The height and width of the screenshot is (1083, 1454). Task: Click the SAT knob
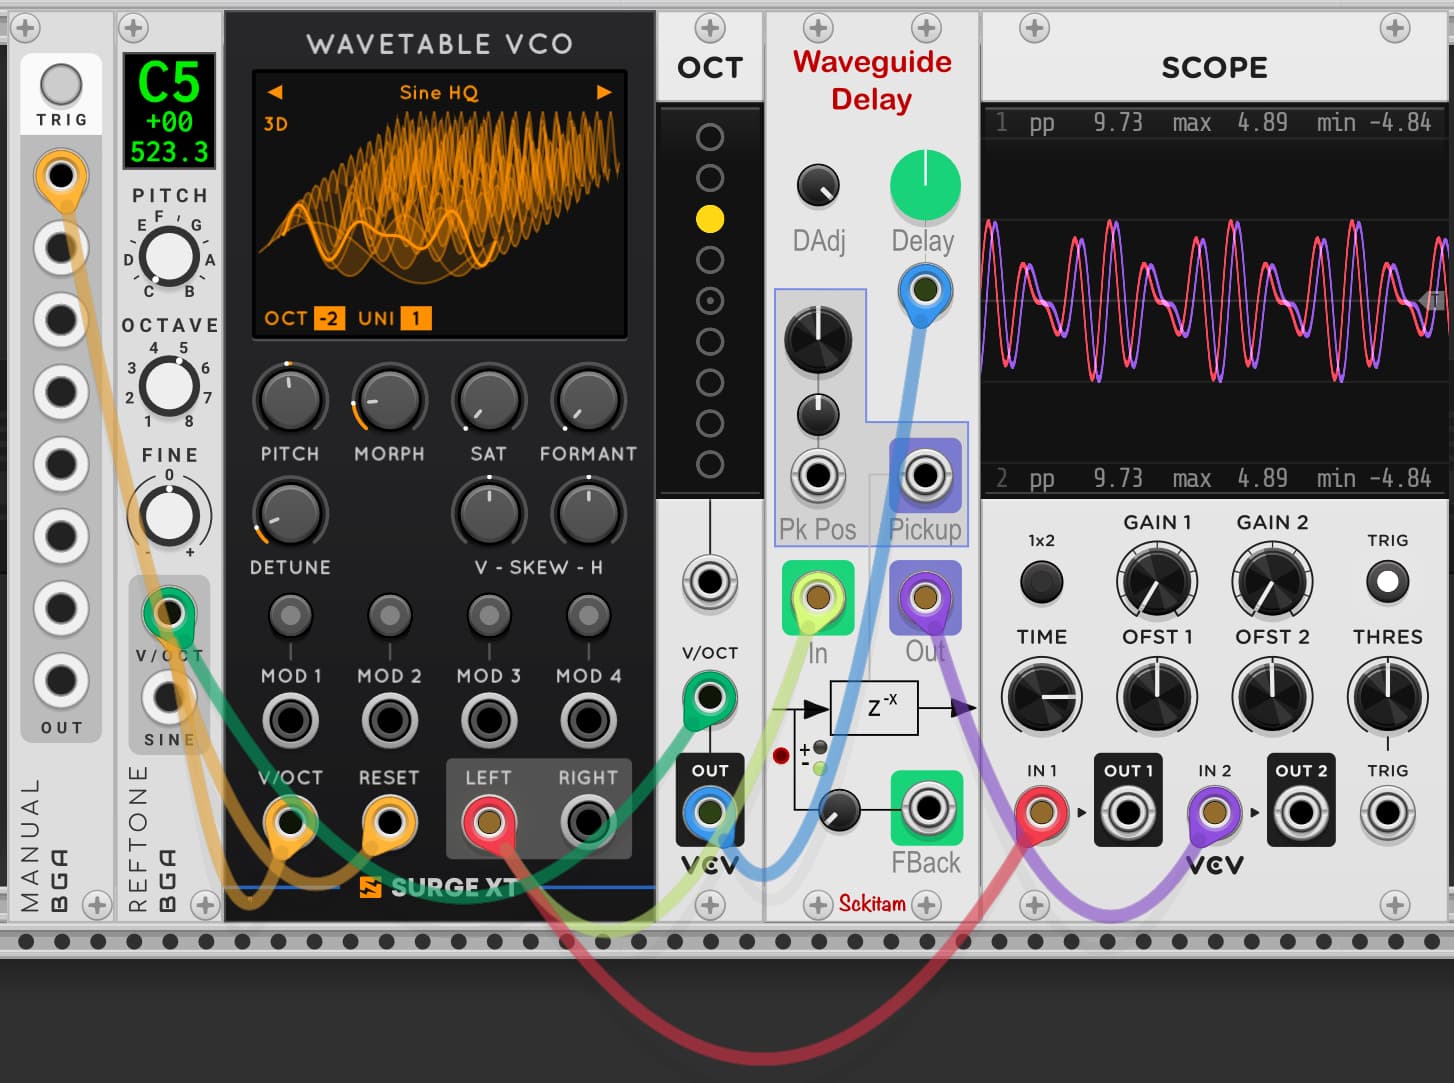click(x=488, y=399)
